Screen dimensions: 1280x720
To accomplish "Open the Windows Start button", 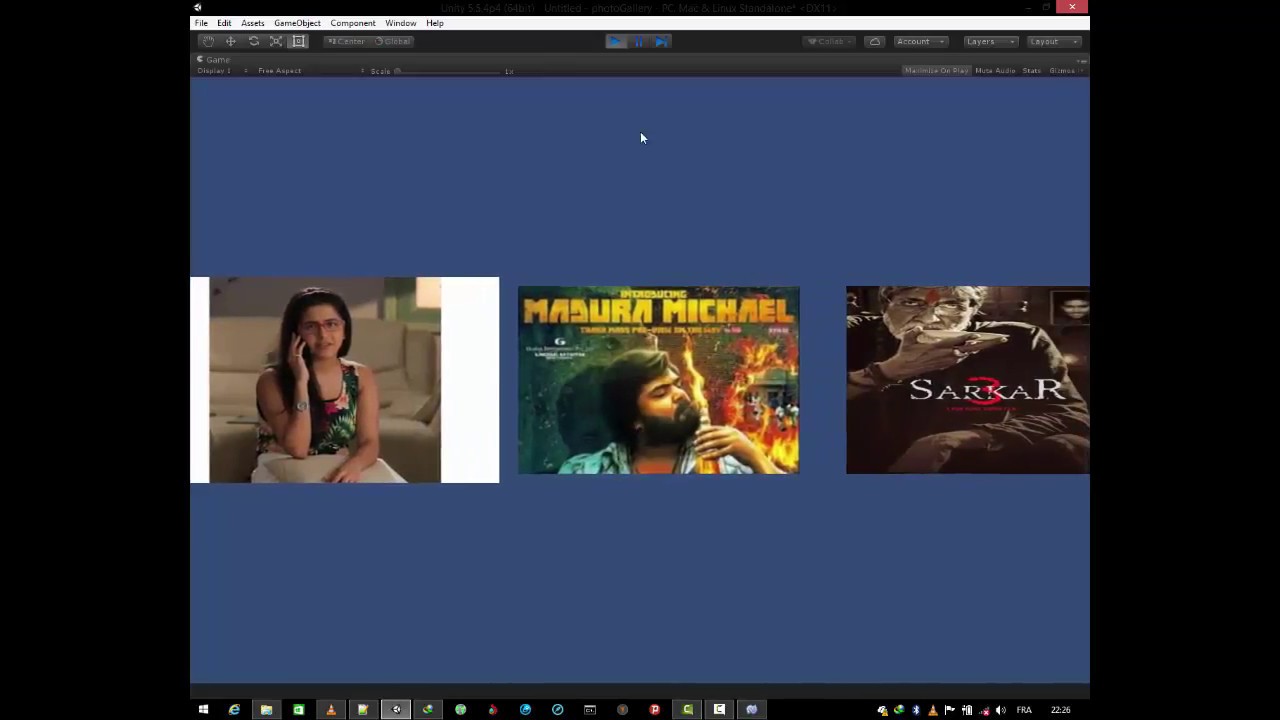I will point(203,710).
